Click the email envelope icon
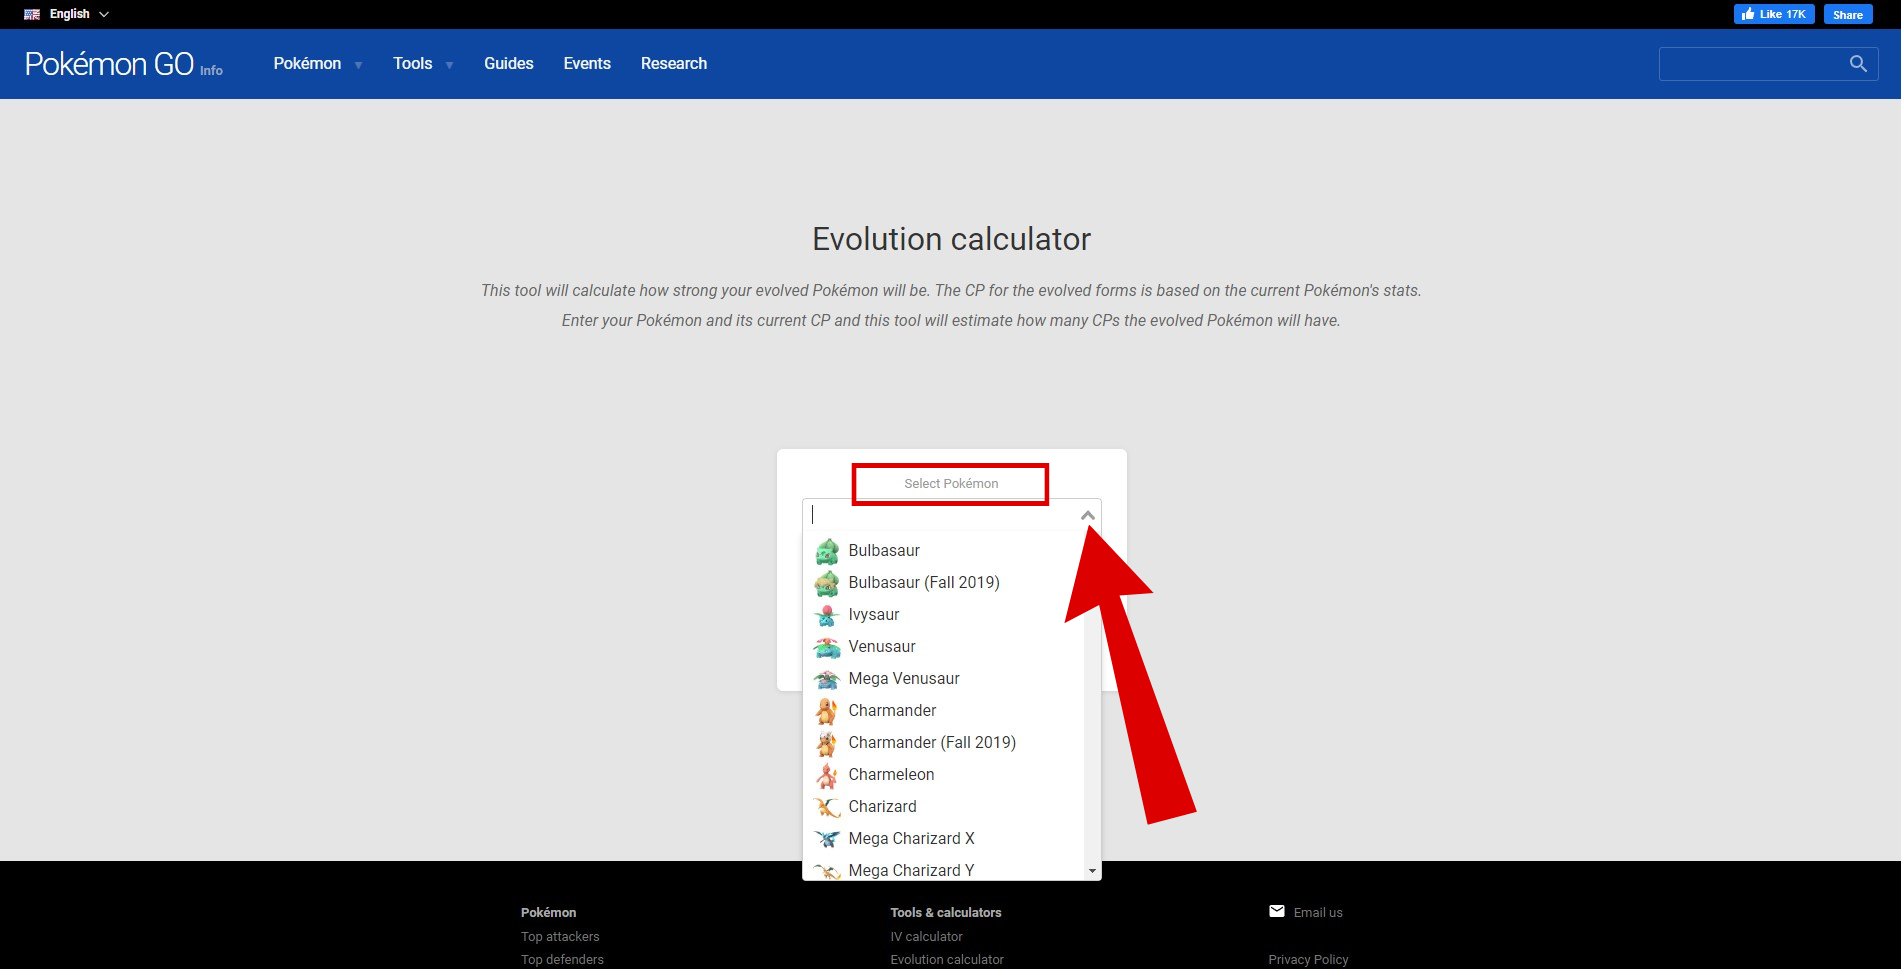Screen dimensions: 1901x969 (x=1277, y=911)
